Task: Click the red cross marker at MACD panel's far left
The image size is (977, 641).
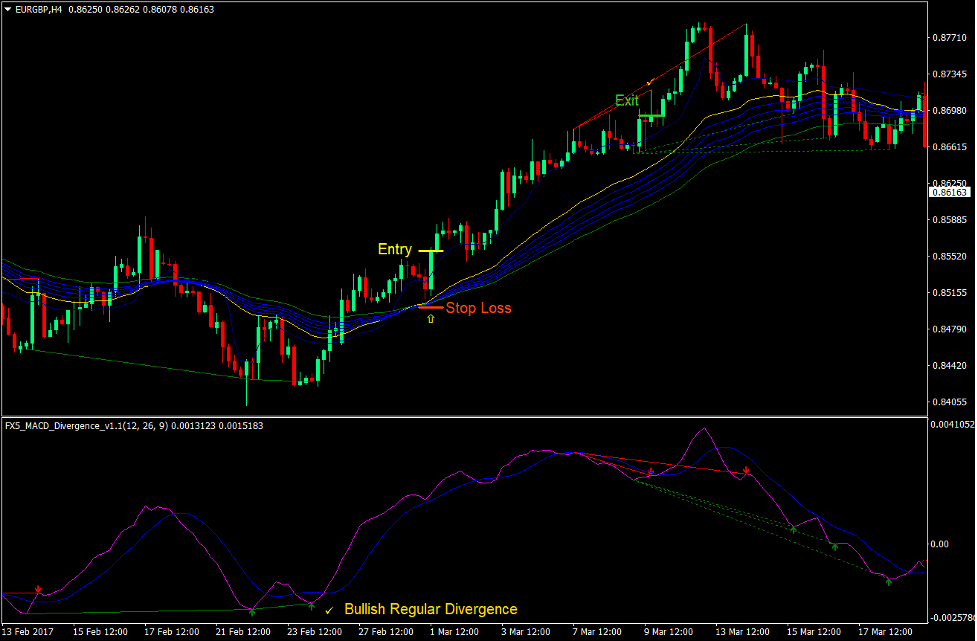Action: 38,589
